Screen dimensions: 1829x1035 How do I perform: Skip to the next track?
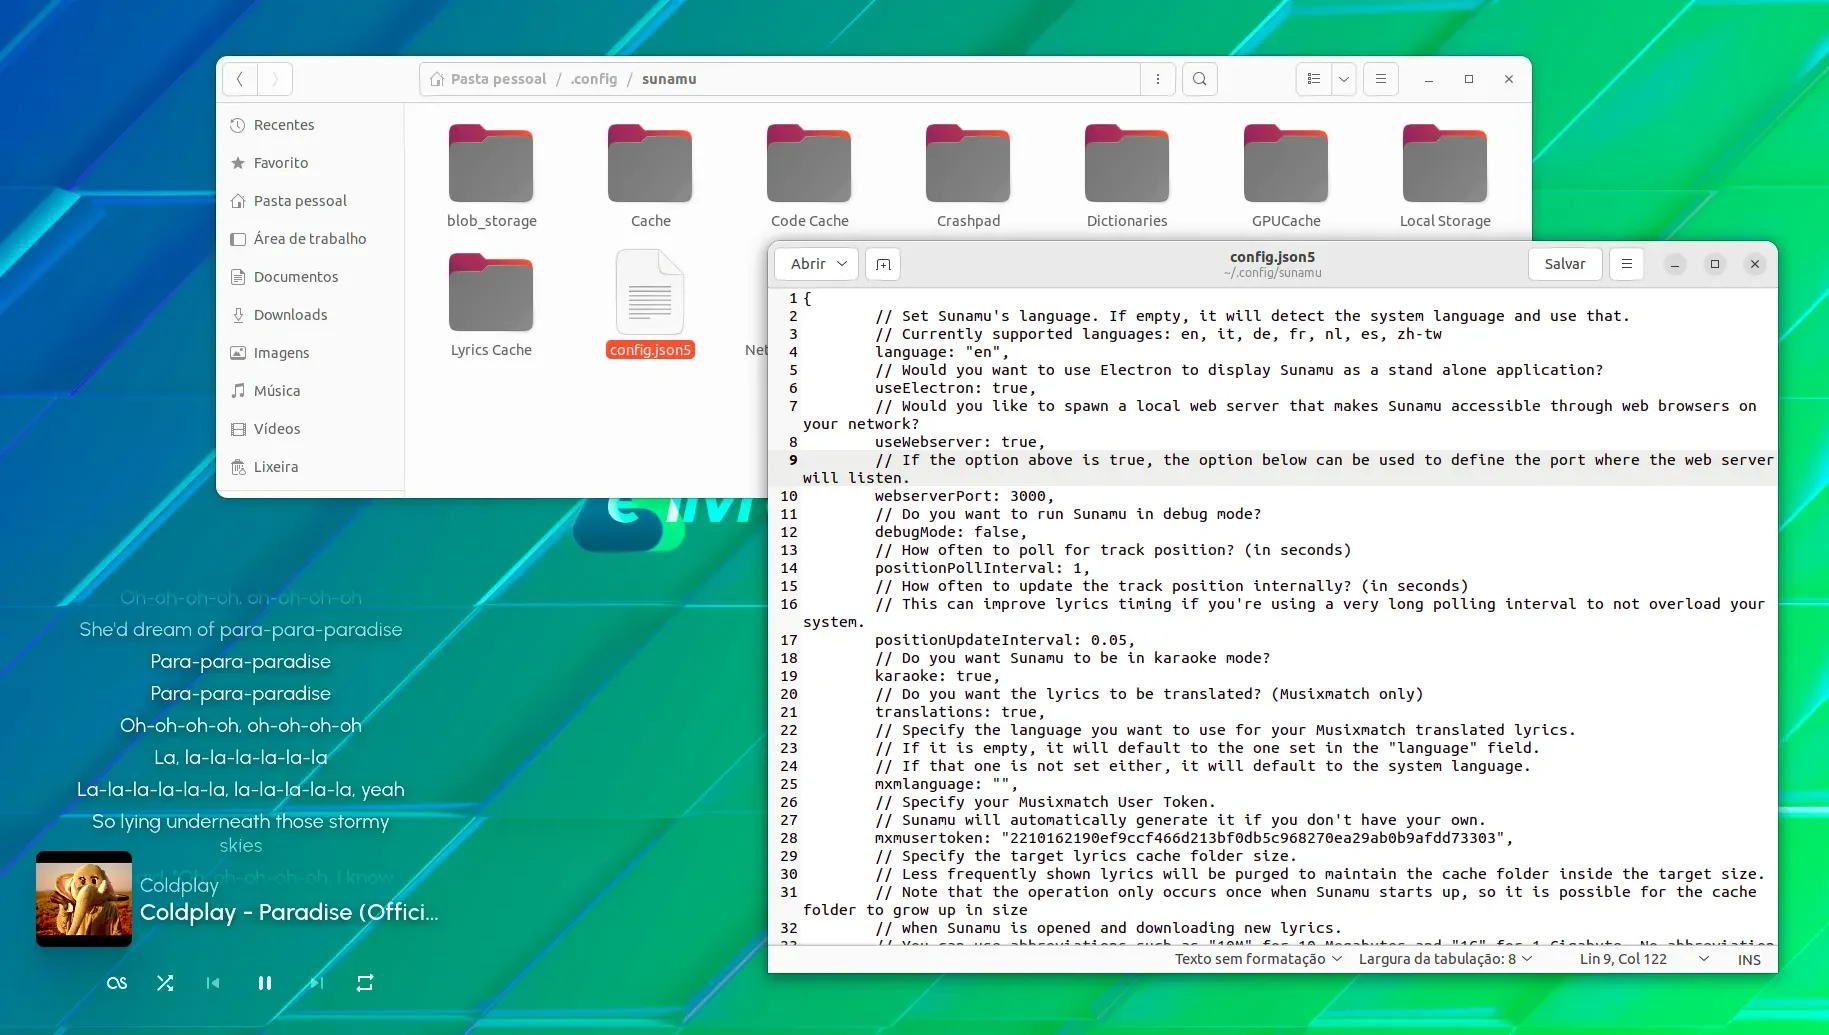(316, 983)
